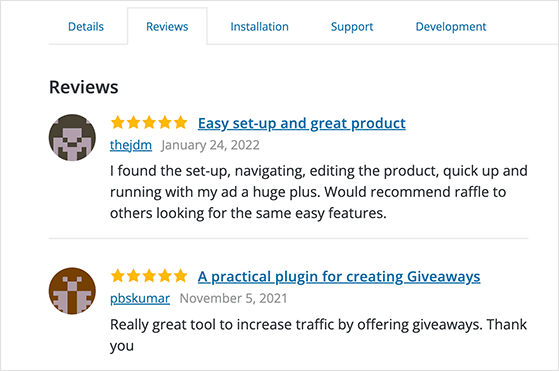Click the first star of thejdm's rating

click(x=118, y=123)
